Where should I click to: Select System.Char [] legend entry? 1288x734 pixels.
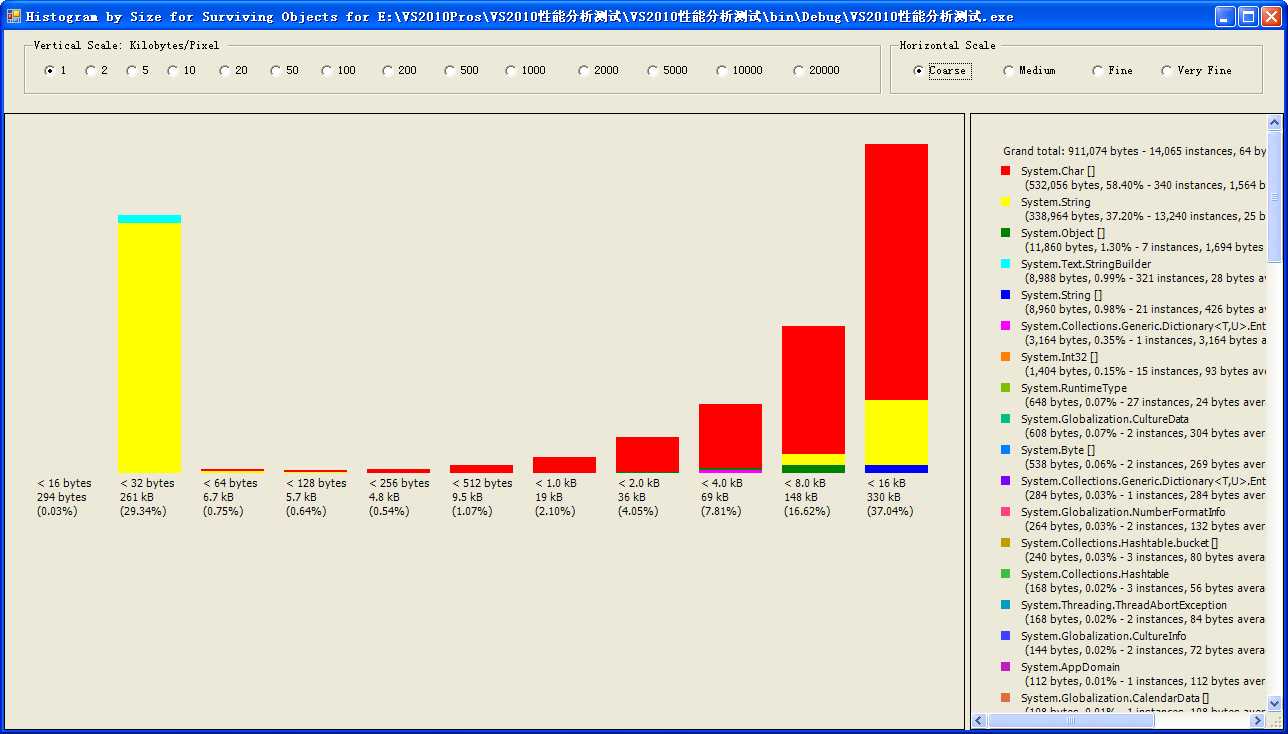1058,172
